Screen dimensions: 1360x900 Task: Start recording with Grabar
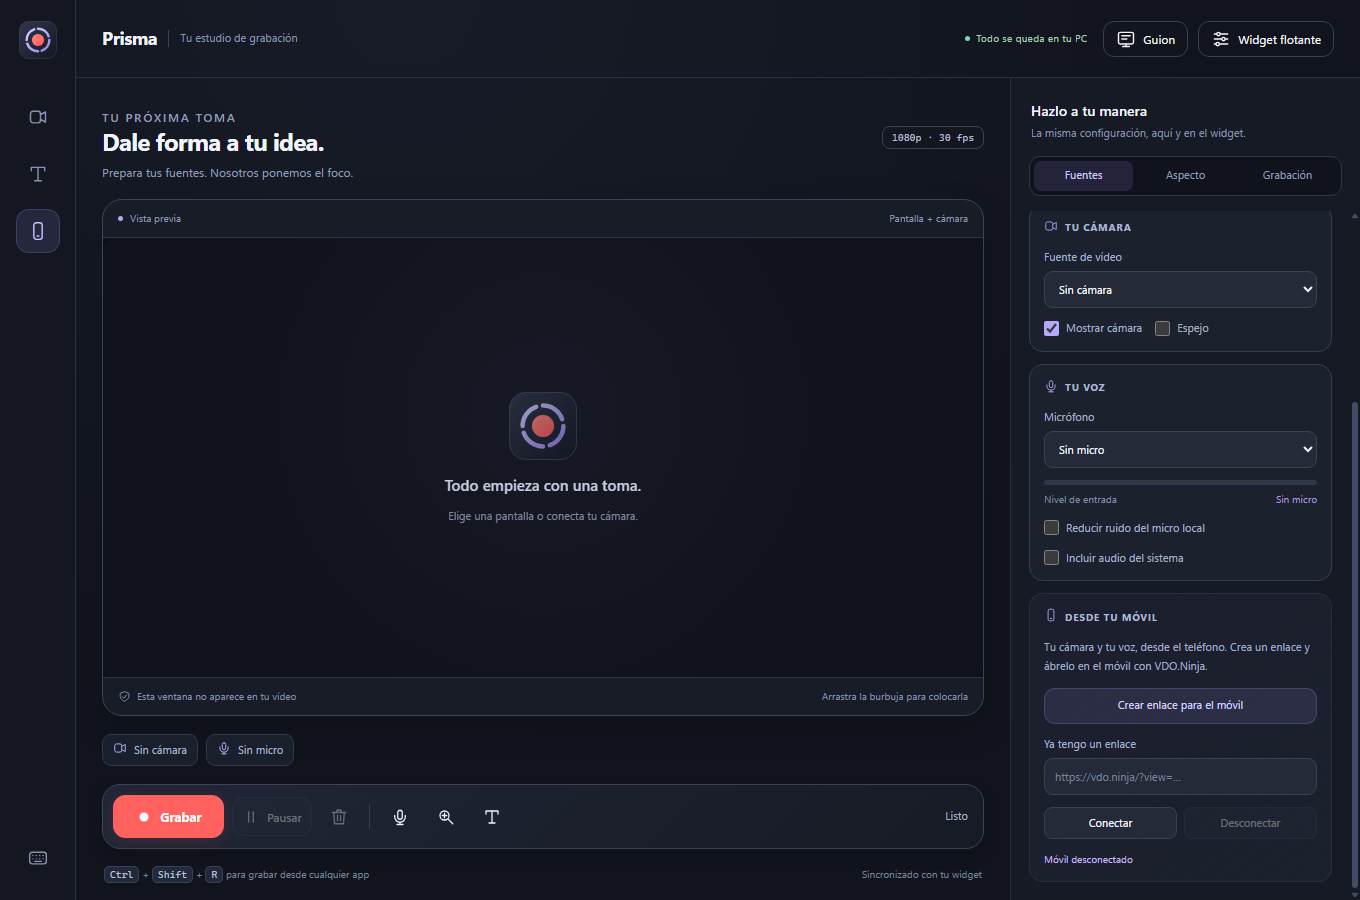[x=168, y=817]
